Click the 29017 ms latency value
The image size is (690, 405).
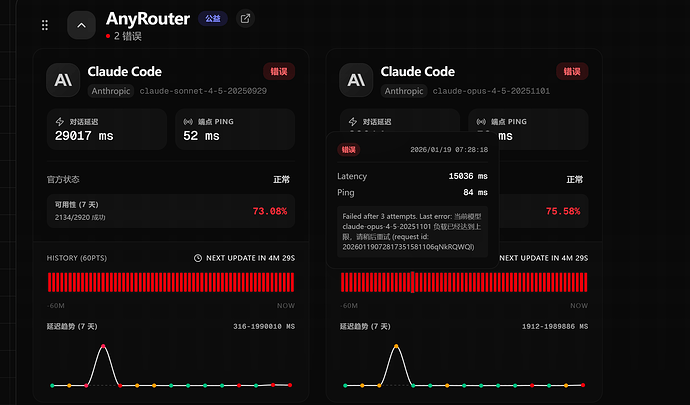coord(84,136)
